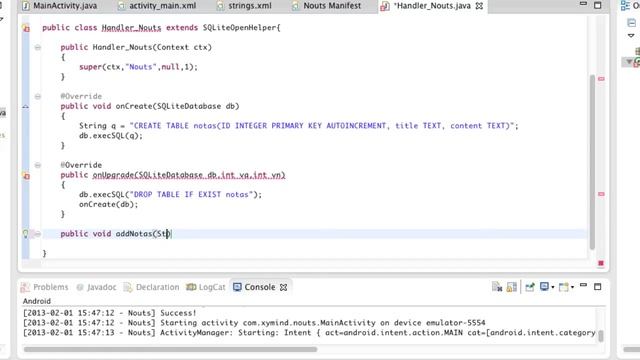Image resolution: width=640 pixels, height=360 pixels.
Task: Collapse the addNotas method fold
Action: [38, 234]
